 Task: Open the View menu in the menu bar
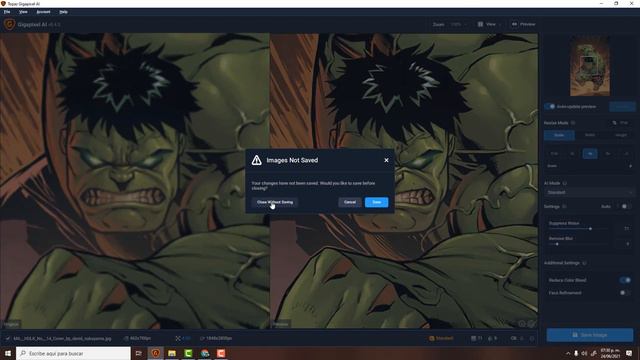click(23, 12)
